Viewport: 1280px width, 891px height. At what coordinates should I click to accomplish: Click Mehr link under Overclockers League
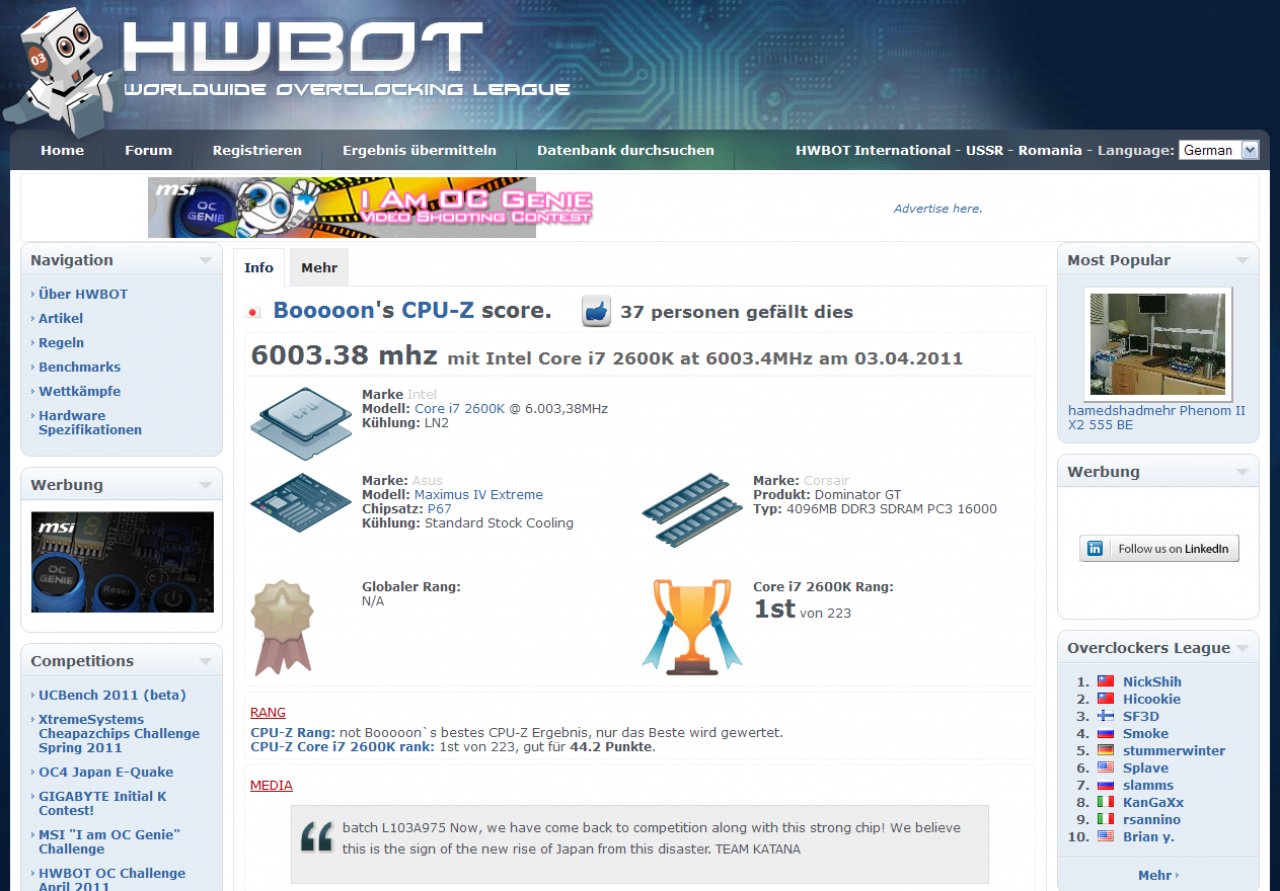point(1158,875)
